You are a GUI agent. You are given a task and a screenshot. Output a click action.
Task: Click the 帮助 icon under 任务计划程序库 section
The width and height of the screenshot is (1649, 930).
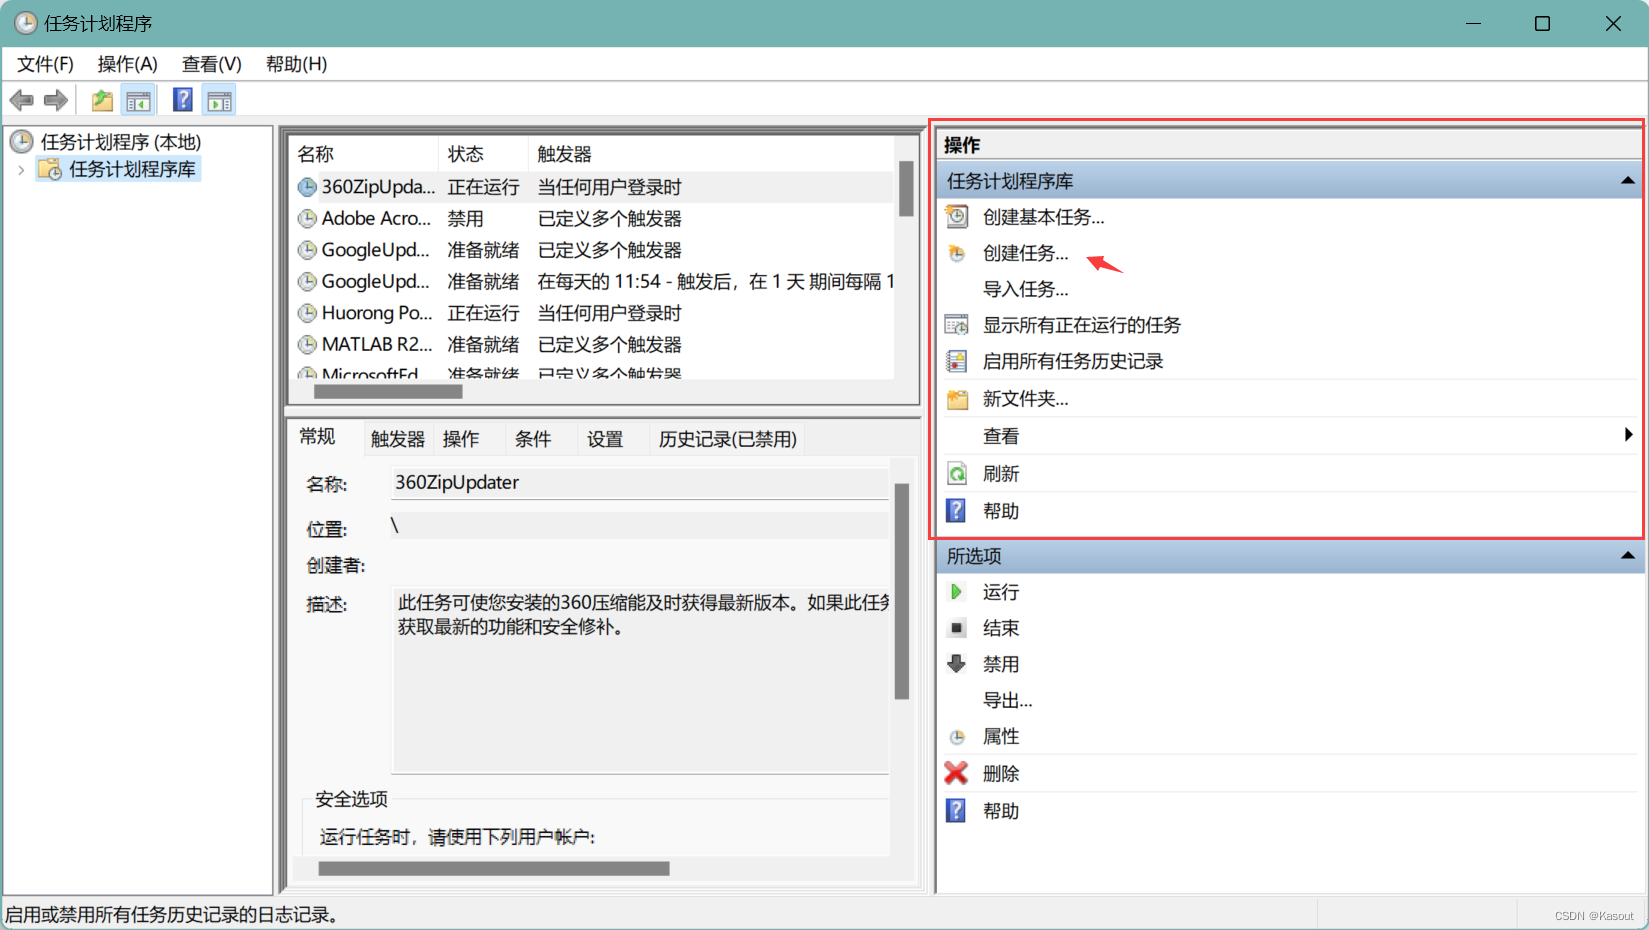[x=957, y=511]
